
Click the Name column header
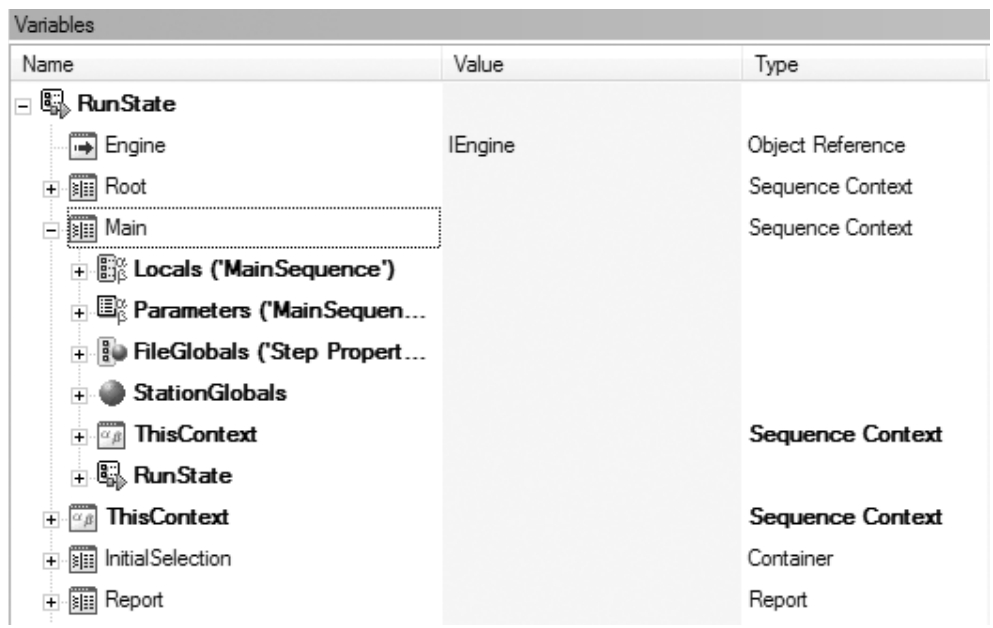click(226, 64)
